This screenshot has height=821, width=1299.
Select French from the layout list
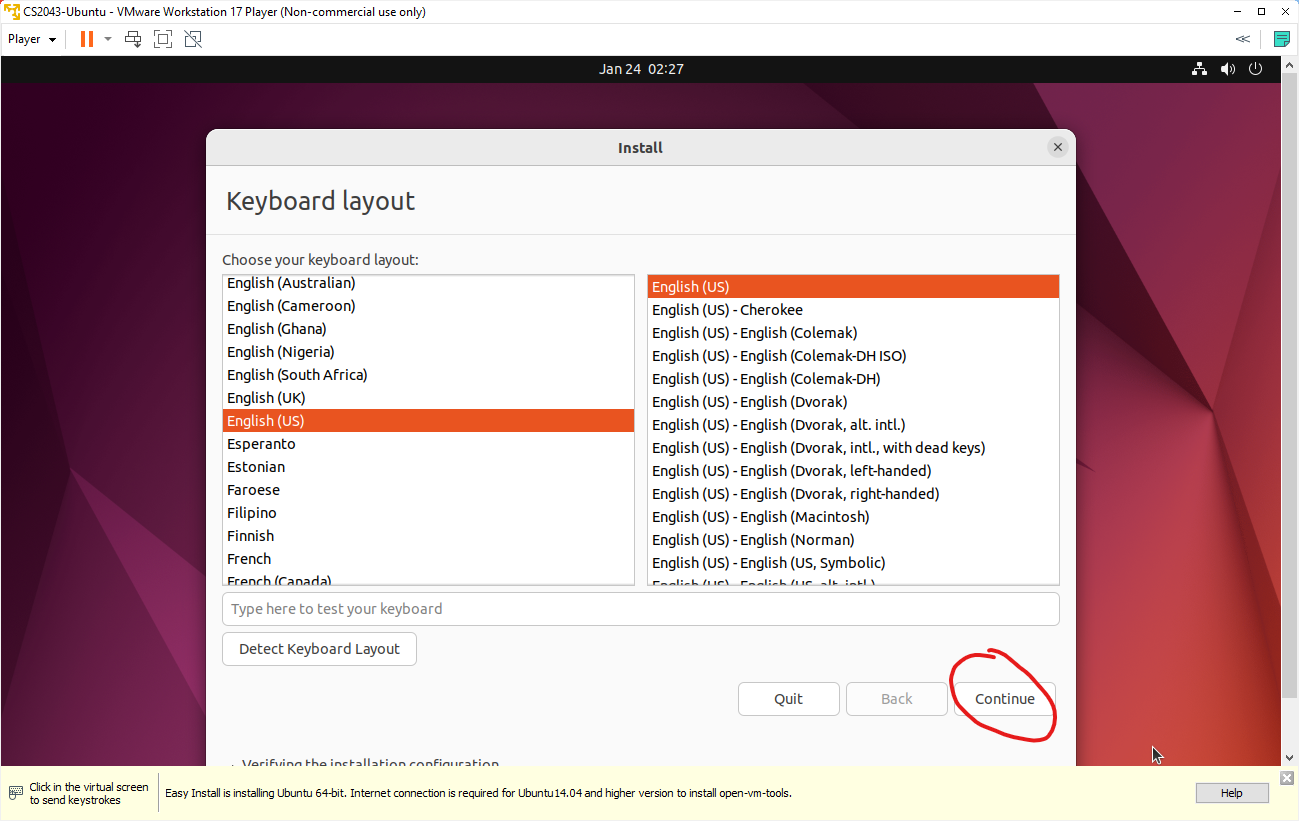coord(249,558)
